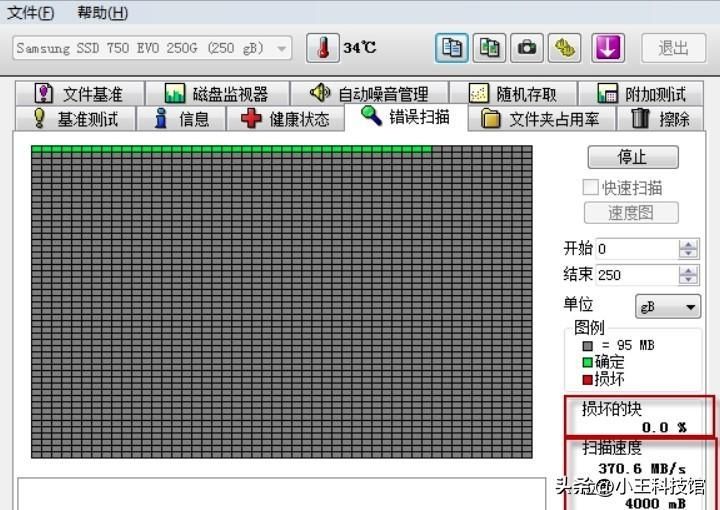Click the 结束 value input field
The width and height of the screenshot is (720, 510).
pyautogui.click(x=637, y=275)
